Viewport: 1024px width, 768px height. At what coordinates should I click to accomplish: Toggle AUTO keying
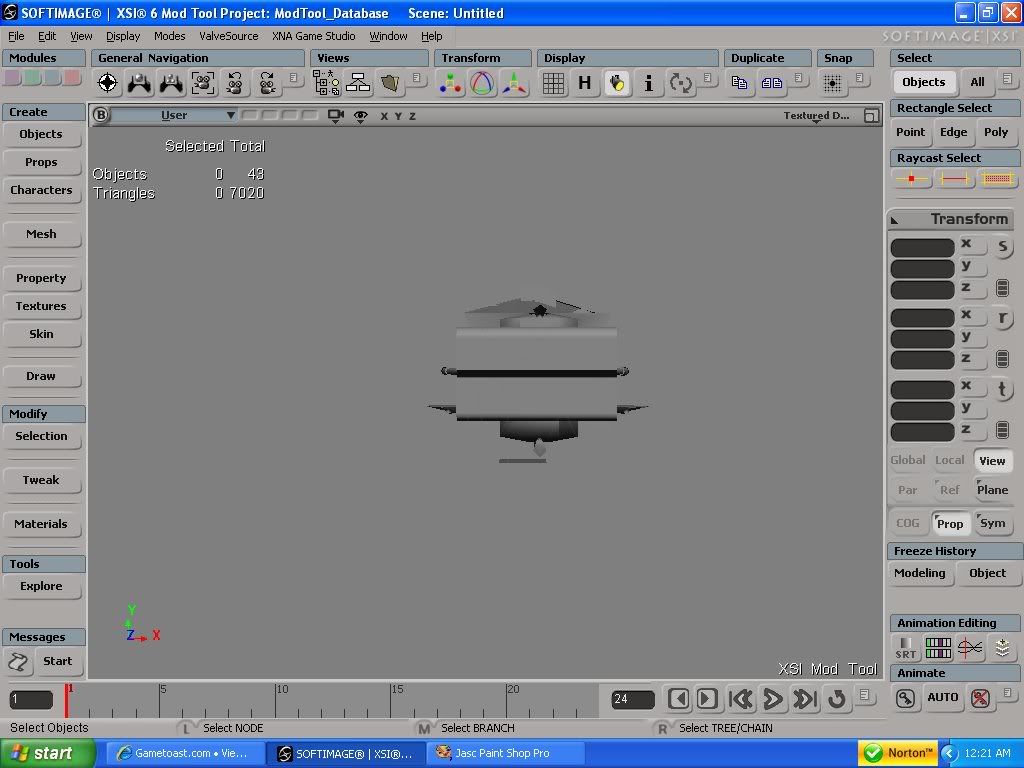(942, 697)
